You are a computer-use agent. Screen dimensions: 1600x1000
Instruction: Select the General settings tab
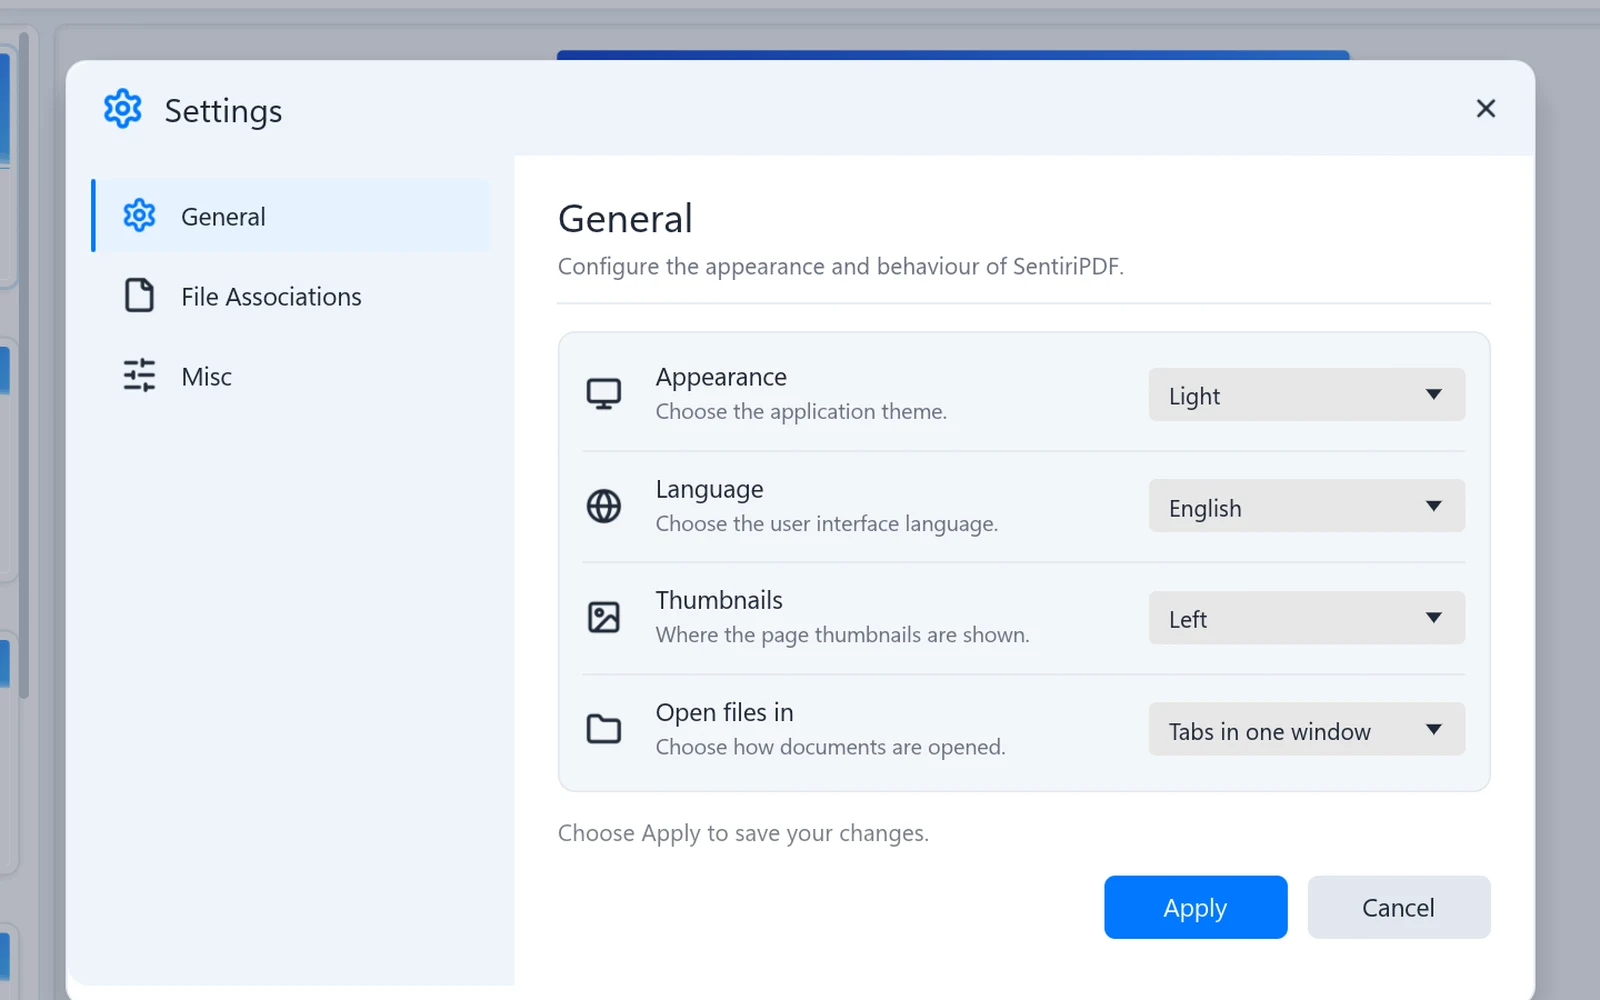click(291, 216)
